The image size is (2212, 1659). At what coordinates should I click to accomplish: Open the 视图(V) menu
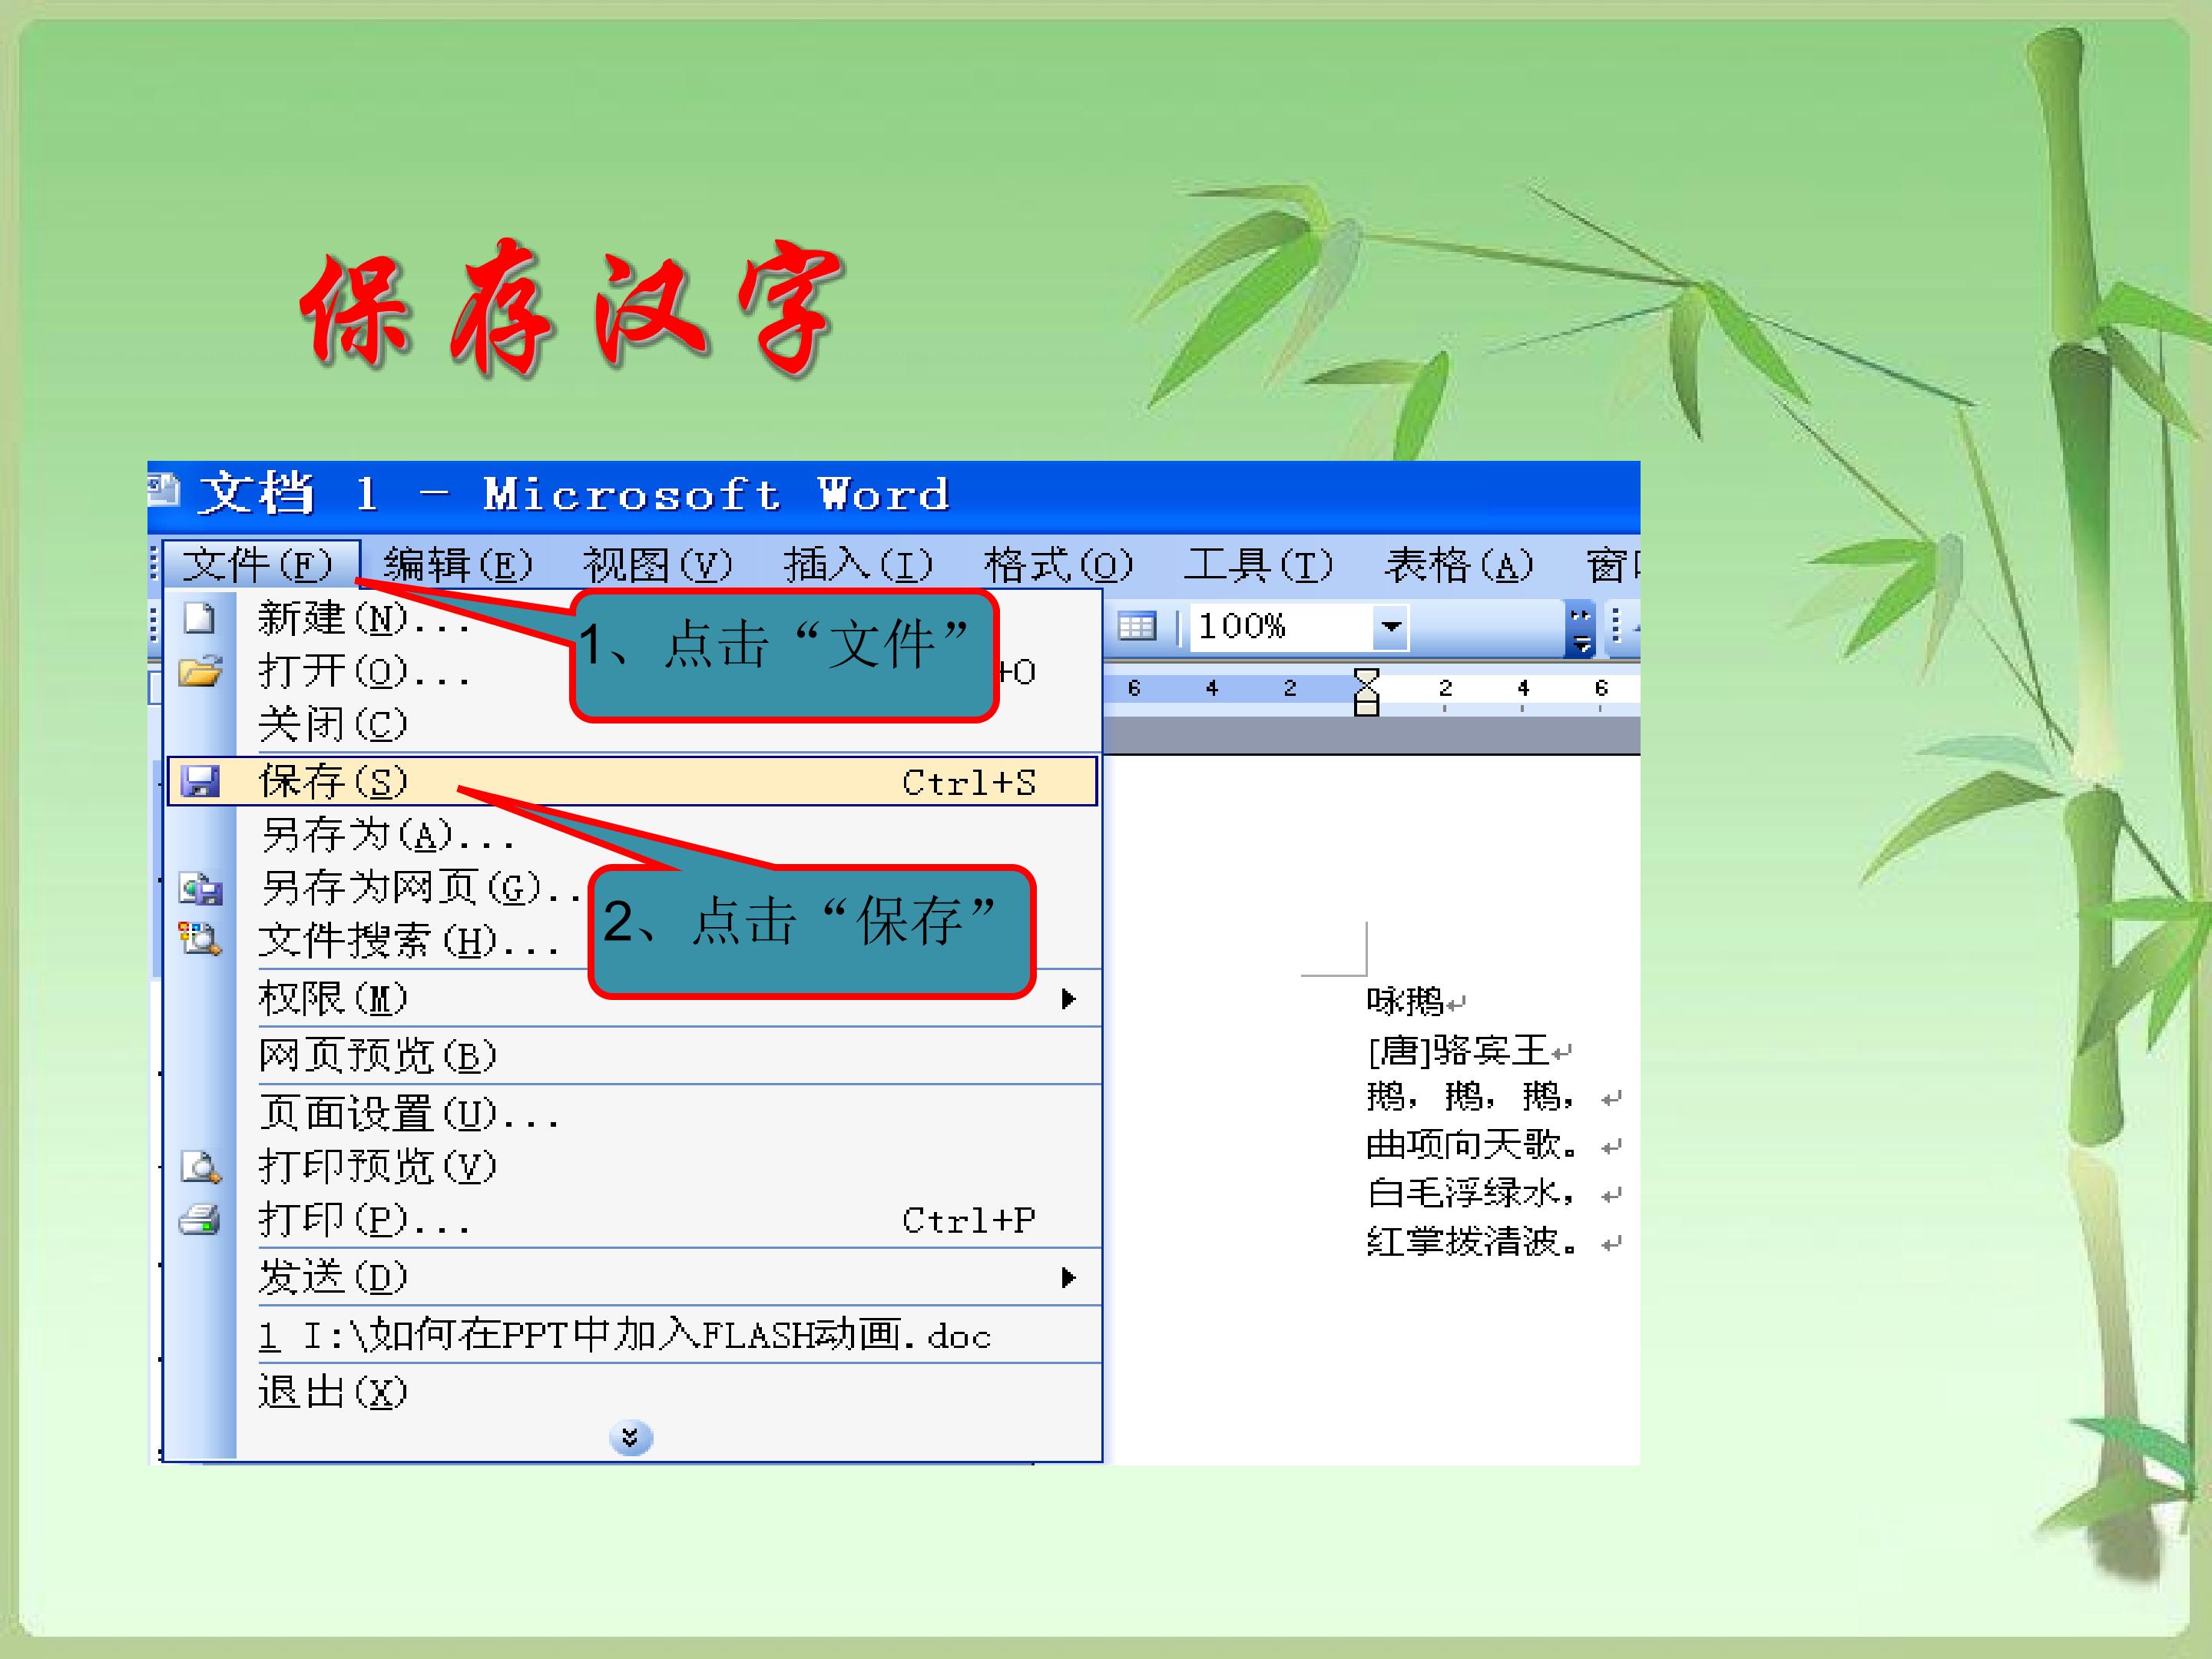tap(658, 565)
